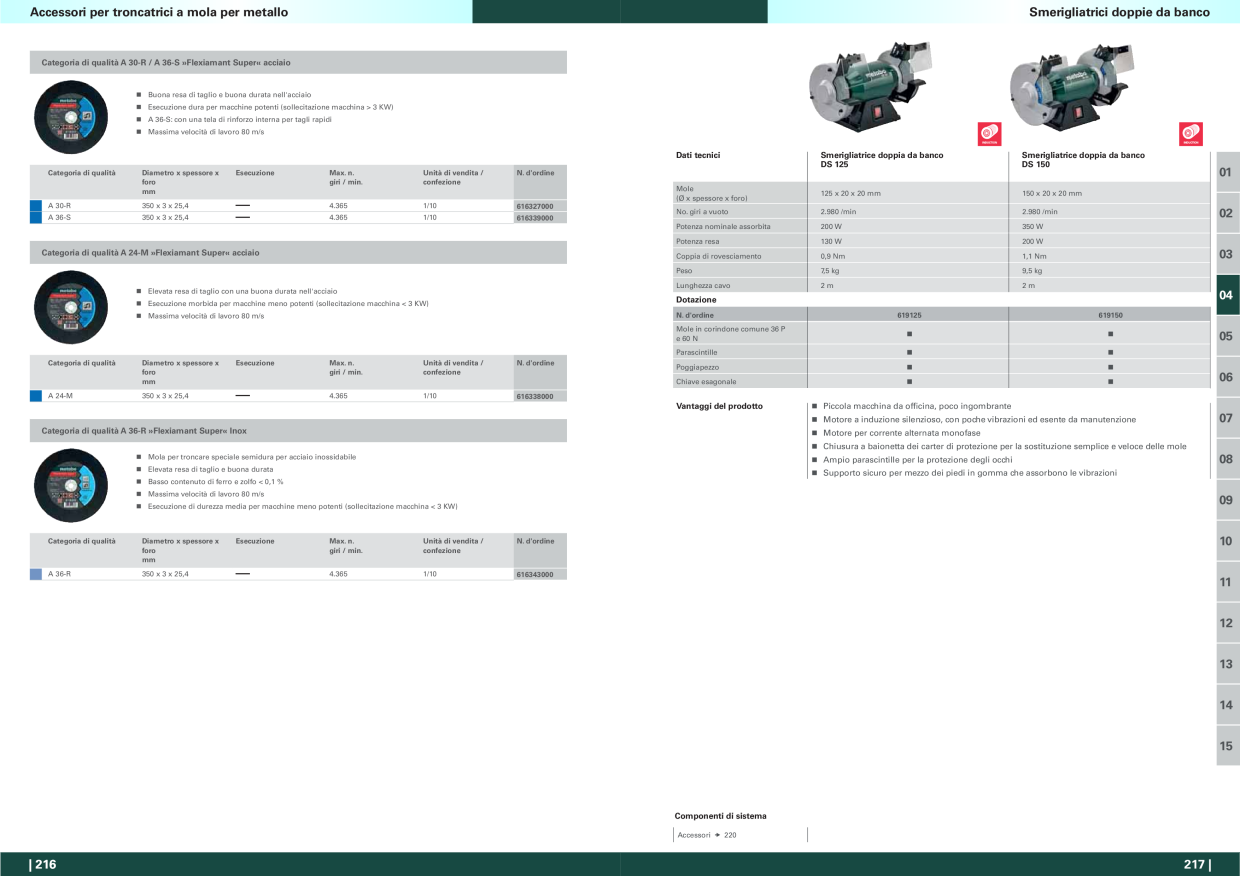Open chapter tab 05

point(1227,336)
